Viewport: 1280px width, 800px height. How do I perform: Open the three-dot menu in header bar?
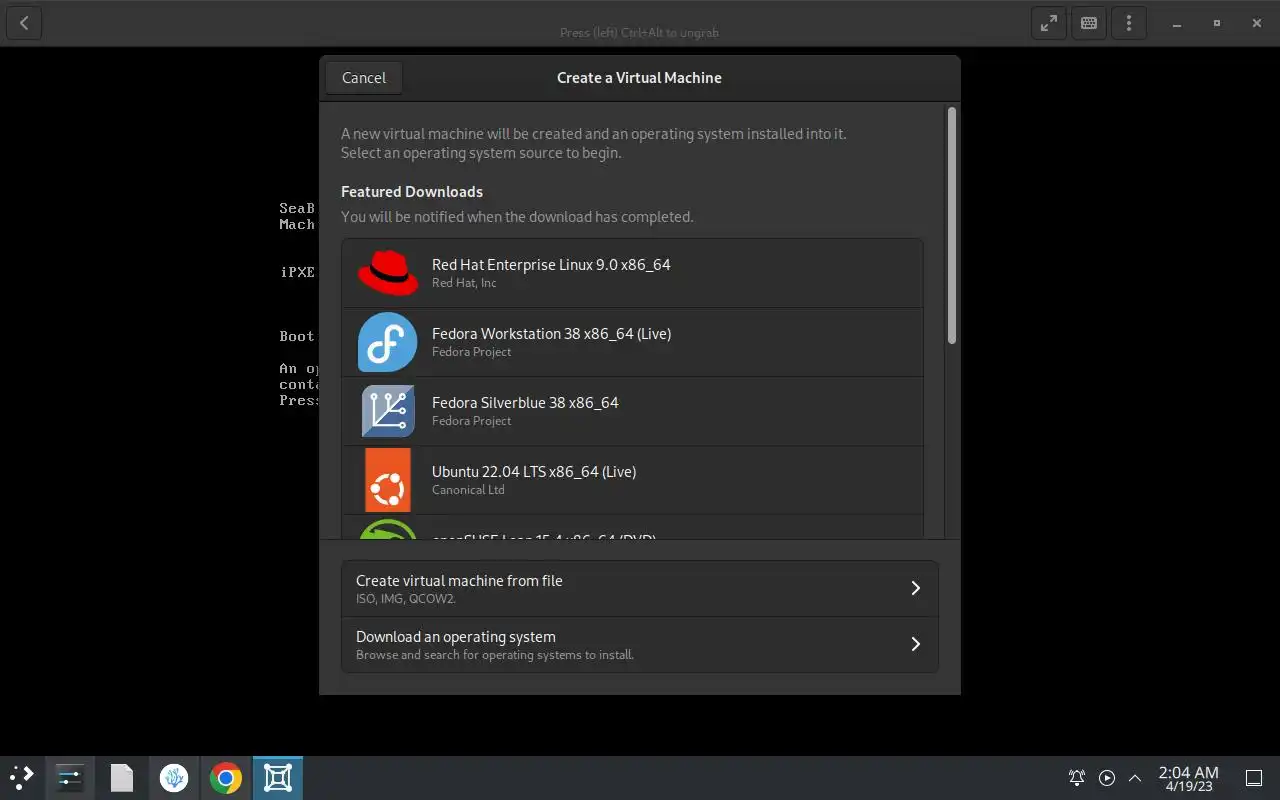pos(1129,23)
